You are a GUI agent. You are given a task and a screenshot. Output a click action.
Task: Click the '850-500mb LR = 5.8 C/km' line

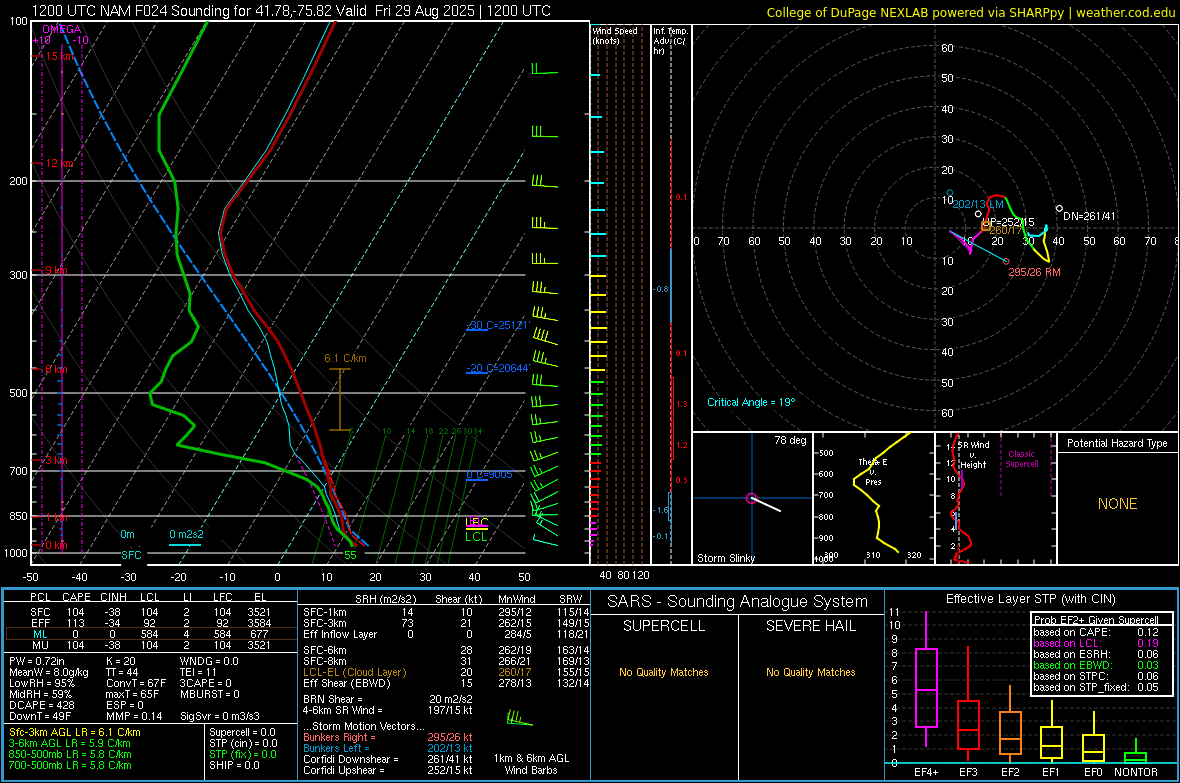click(x=70, y=754)
